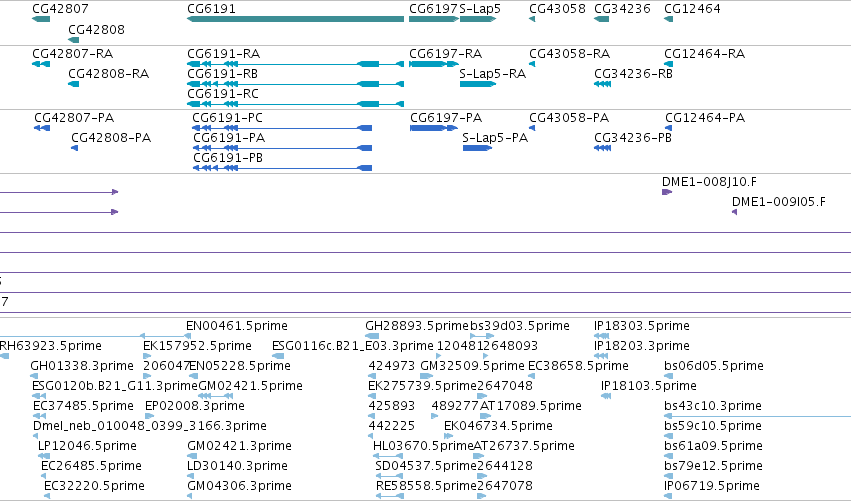
Task: Click the EC37485.5prime EST label
Action: click(x=83, y=406)
